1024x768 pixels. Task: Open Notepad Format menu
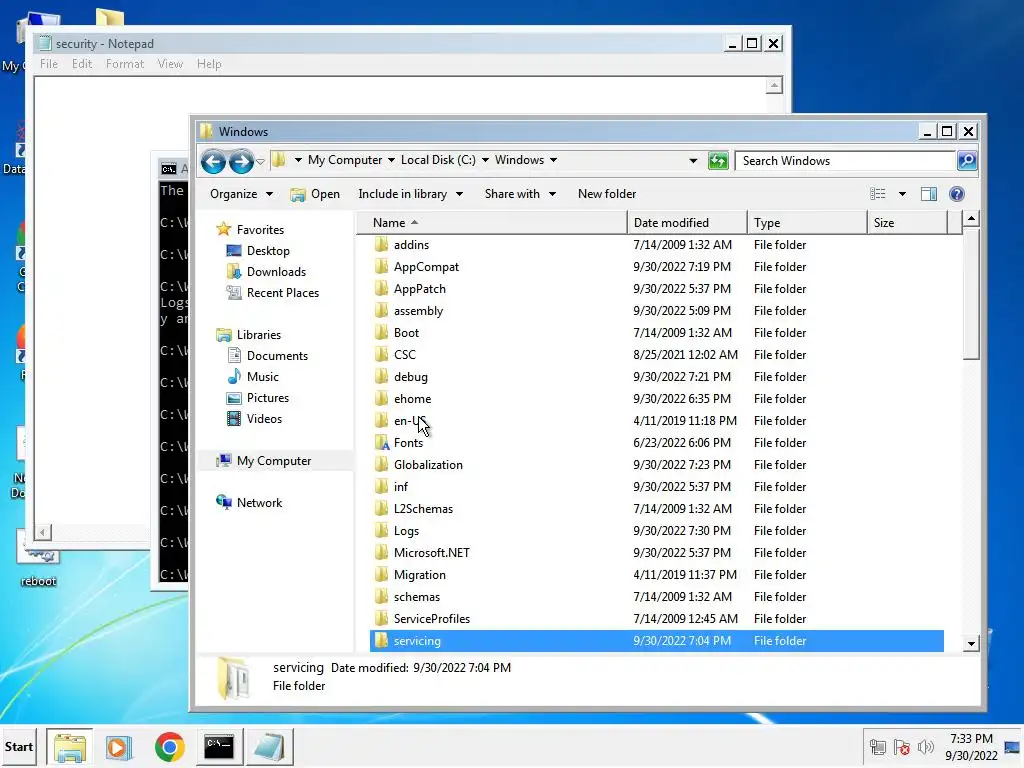(125, 64)
